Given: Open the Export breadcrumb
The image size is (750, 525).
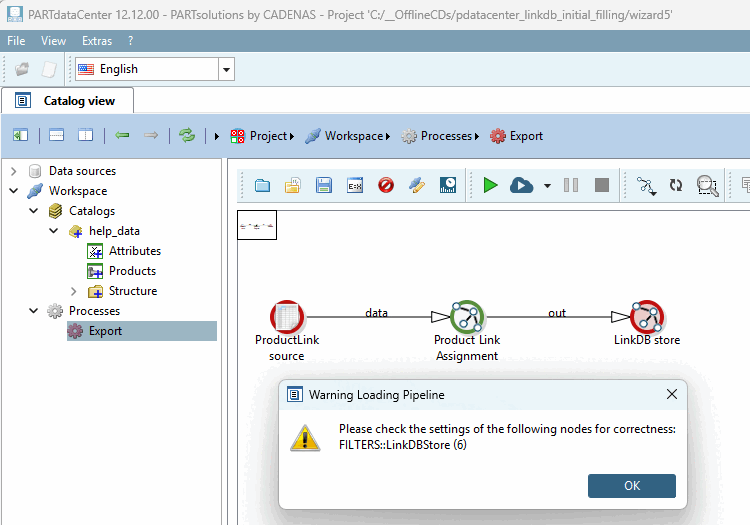Looking at the screenshot, I should (516, 136).
